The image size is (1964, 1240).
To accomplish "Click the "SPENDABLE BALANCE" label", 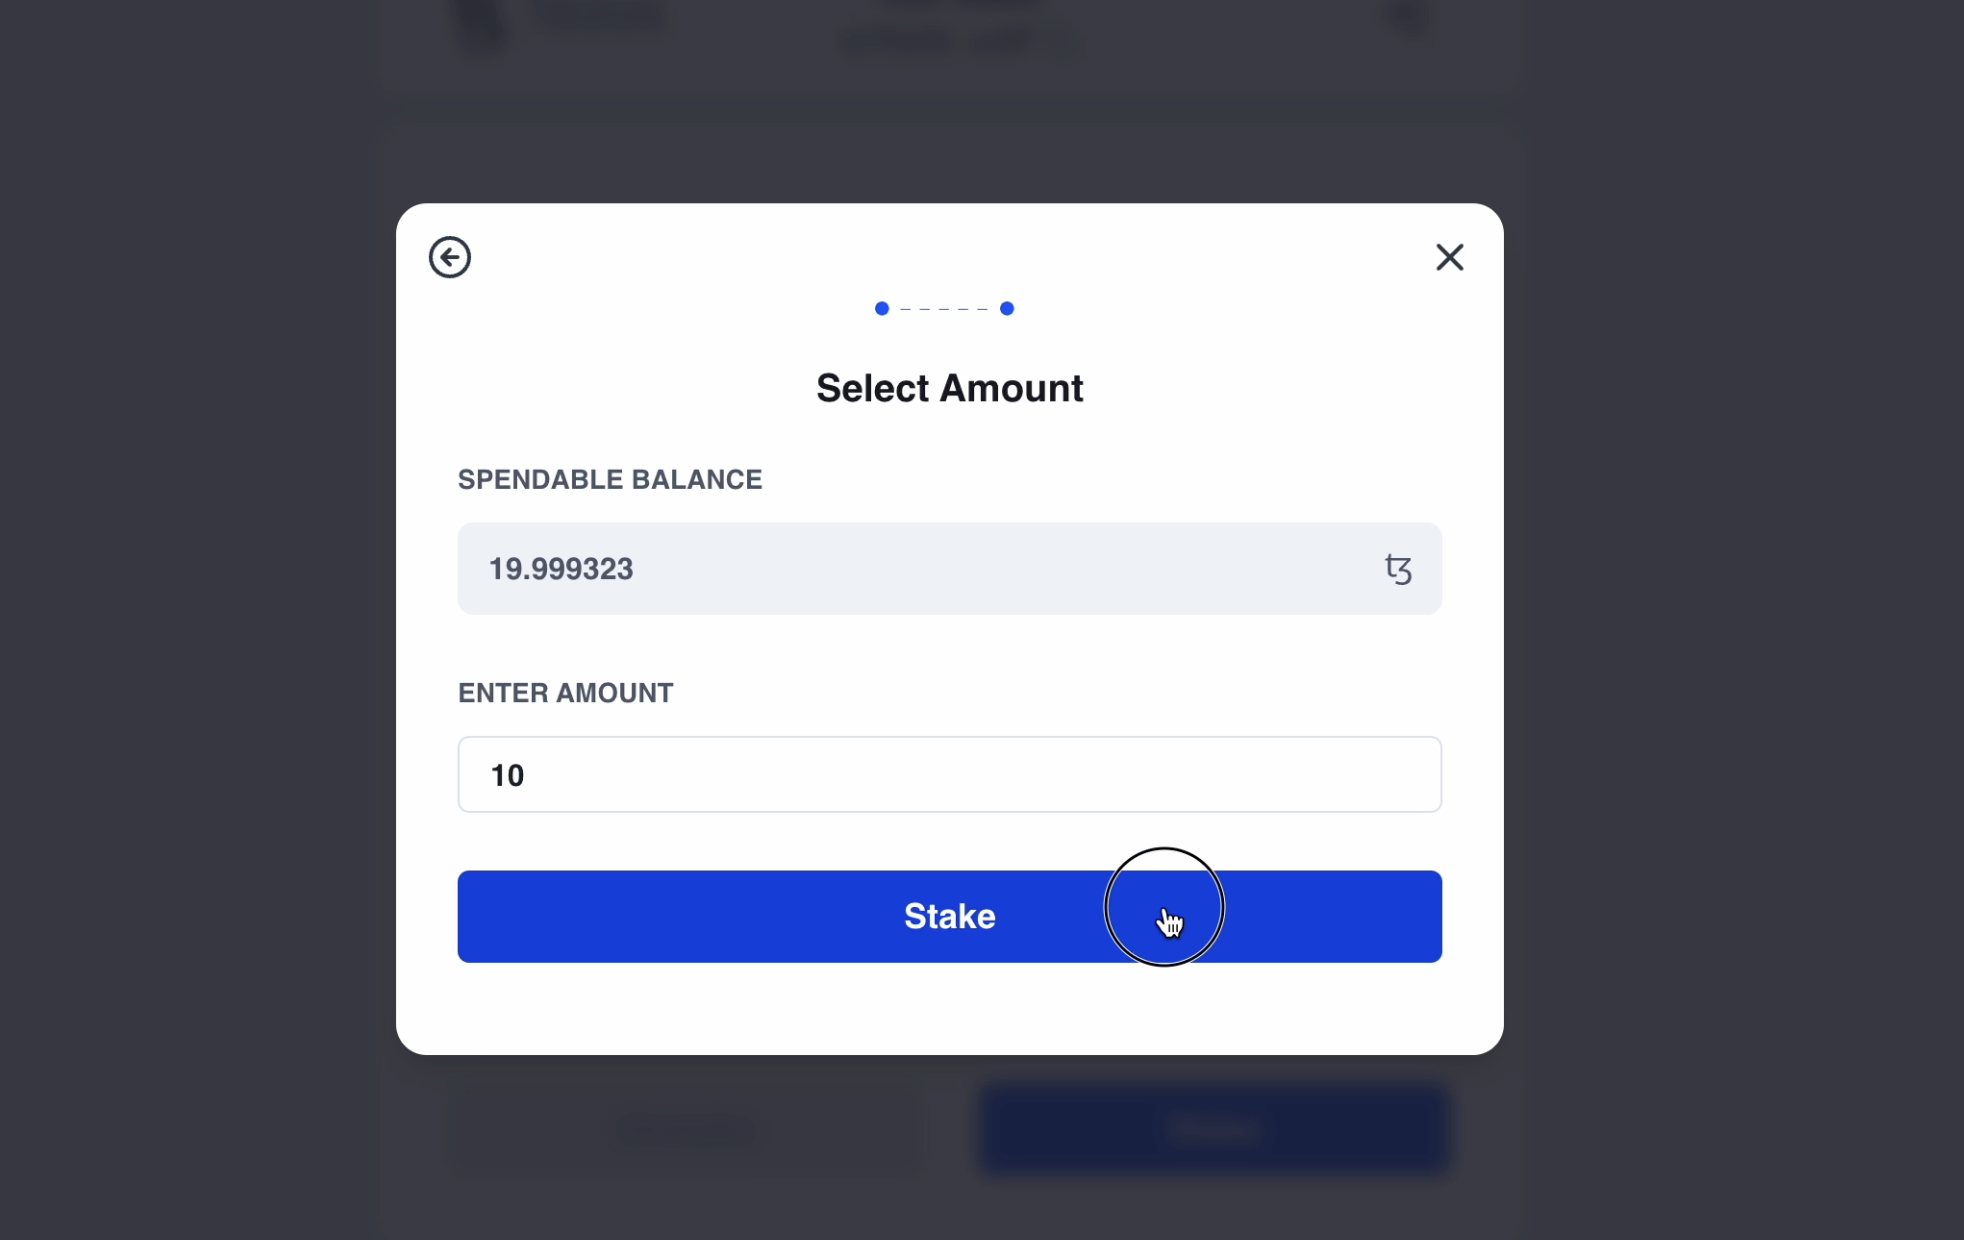I will coord(610,480).
